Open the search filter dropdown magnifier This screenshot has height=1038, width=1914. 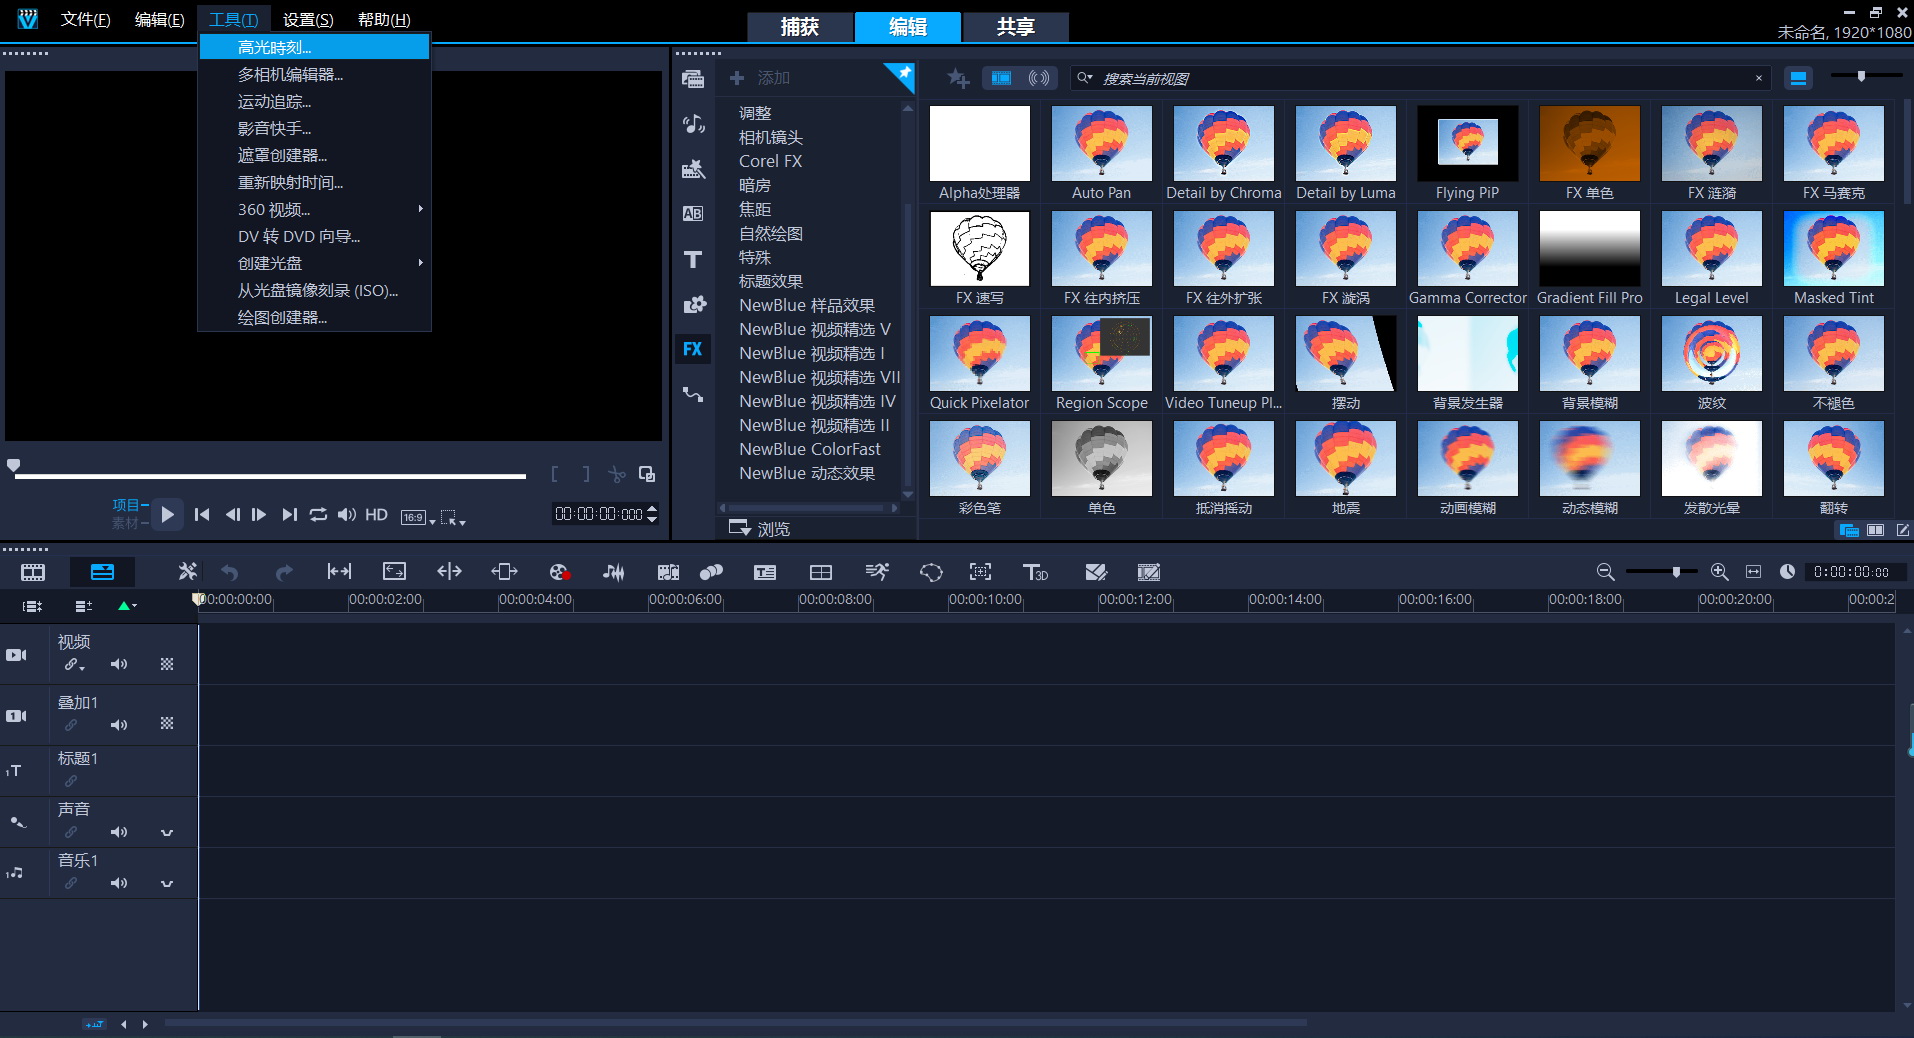[x=1085, y=78]
